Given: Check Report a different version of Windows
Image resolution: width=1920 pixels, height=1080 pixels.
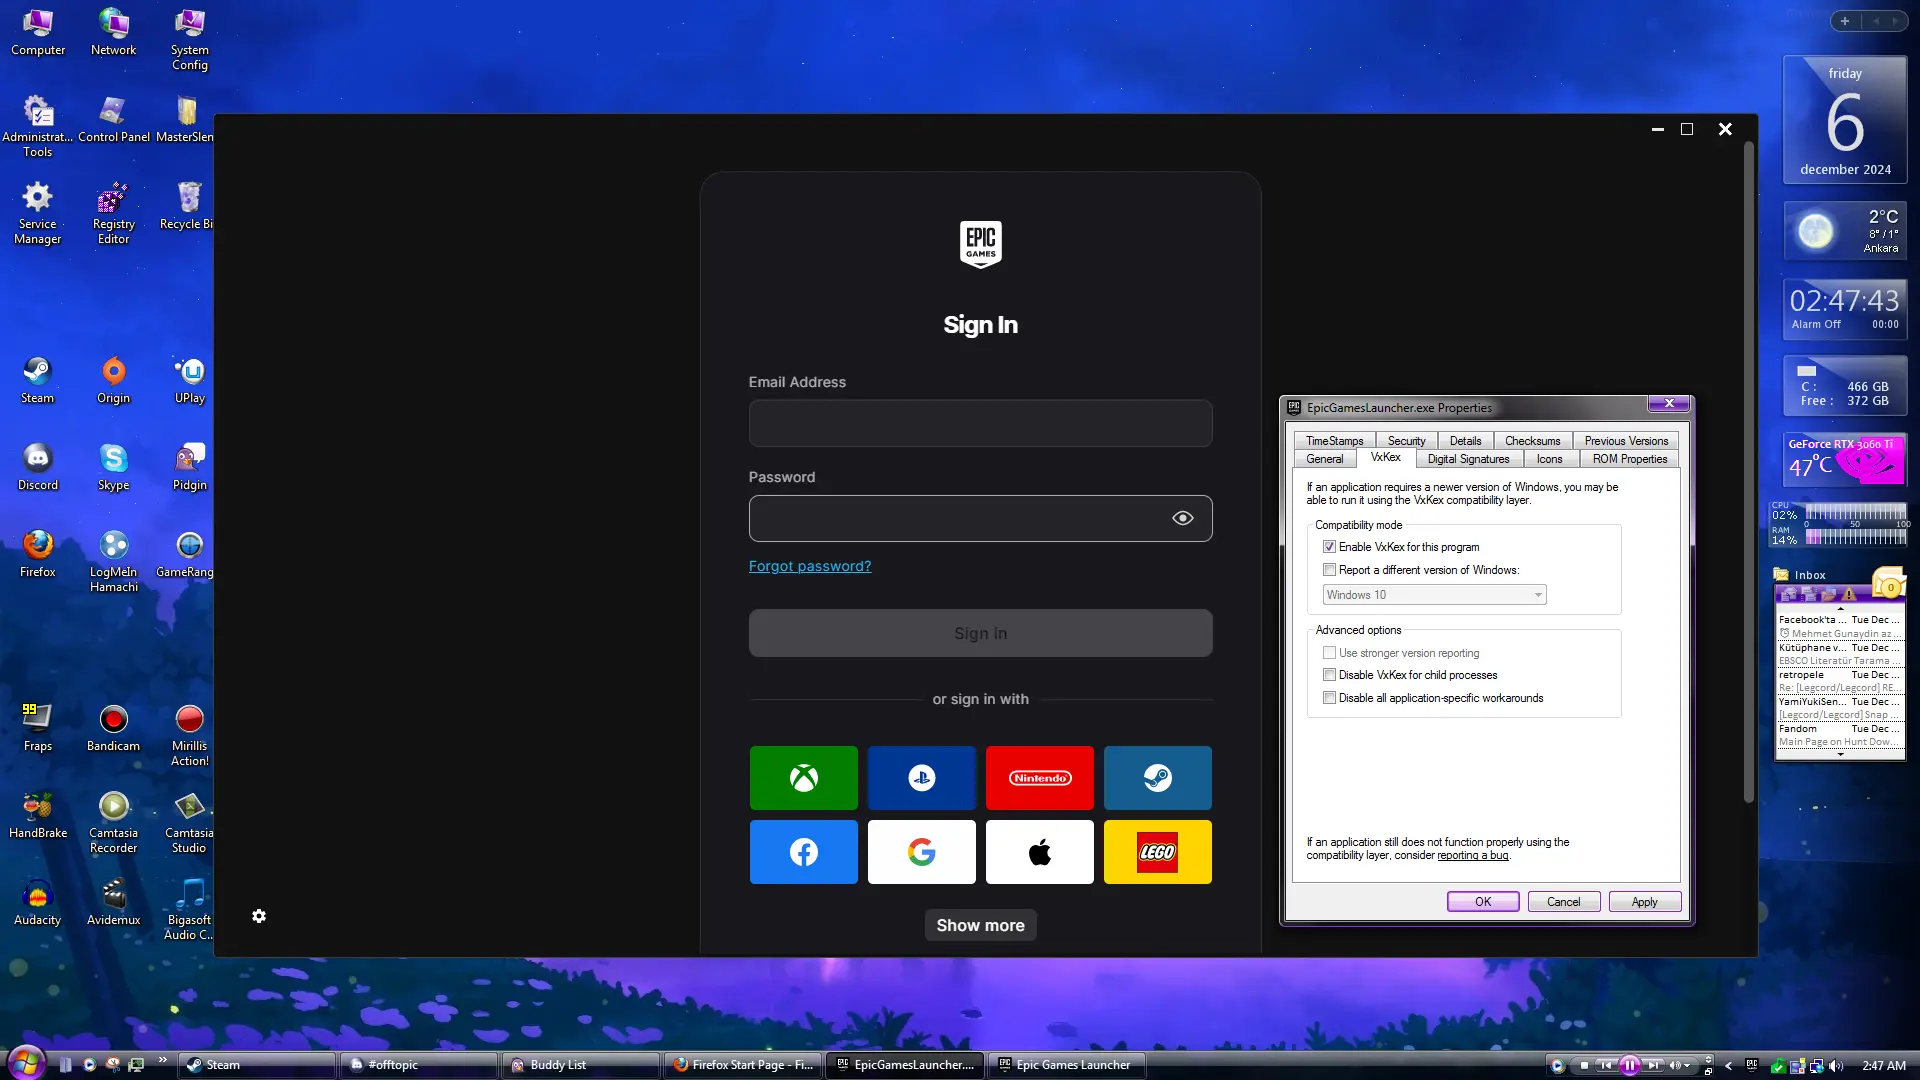Looking at the screenshot, I should pos(1329,570).
